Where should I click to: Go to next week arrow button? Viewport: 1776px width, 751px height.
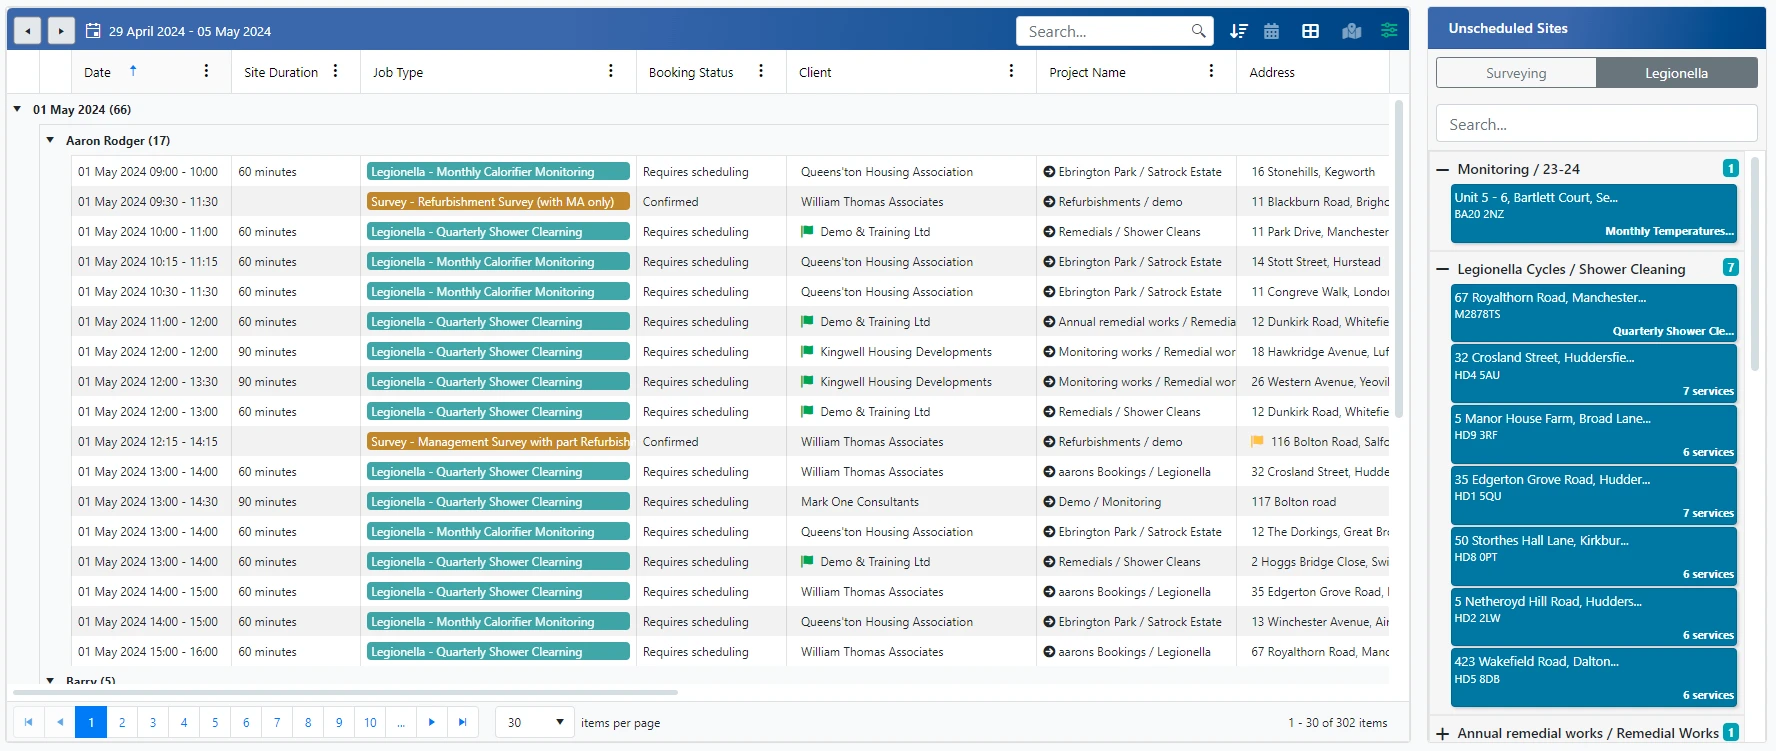[61, 31]
